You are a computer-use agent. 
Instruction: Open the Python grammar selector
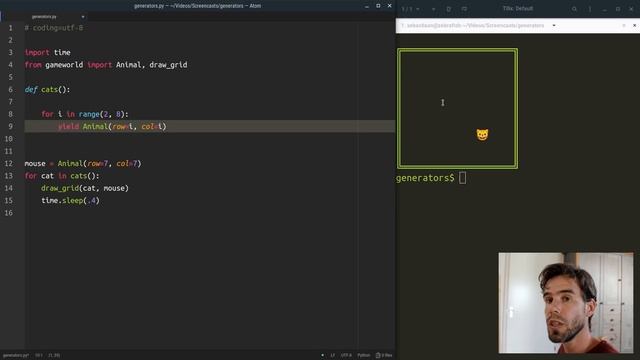point(364,355)
